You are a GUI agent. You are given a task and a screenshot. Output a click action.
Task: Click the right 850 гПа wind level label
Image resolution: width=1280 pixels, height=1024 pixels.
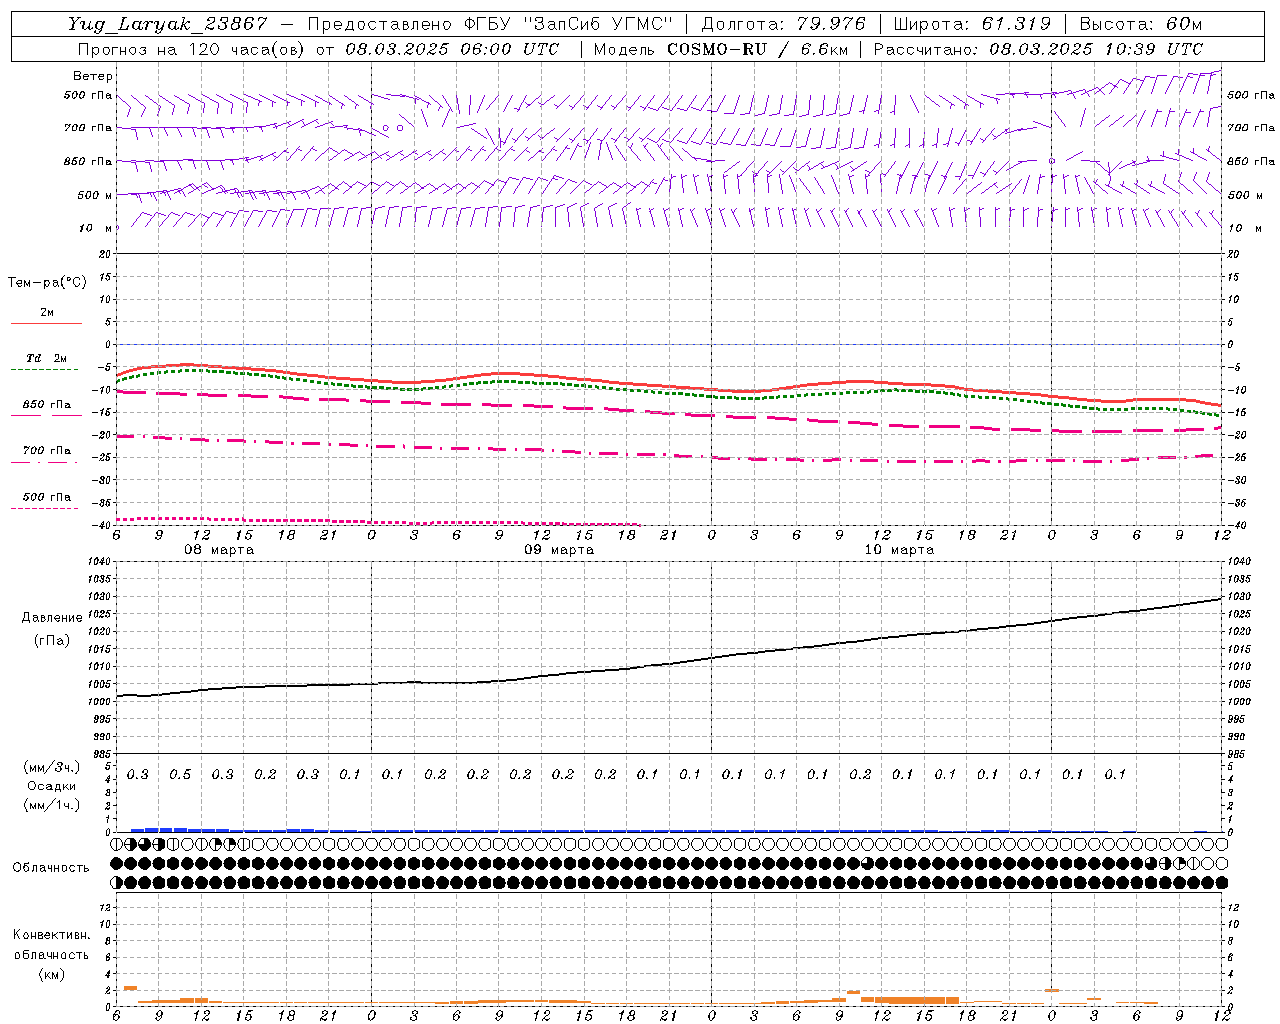(x=1251, y=161)
